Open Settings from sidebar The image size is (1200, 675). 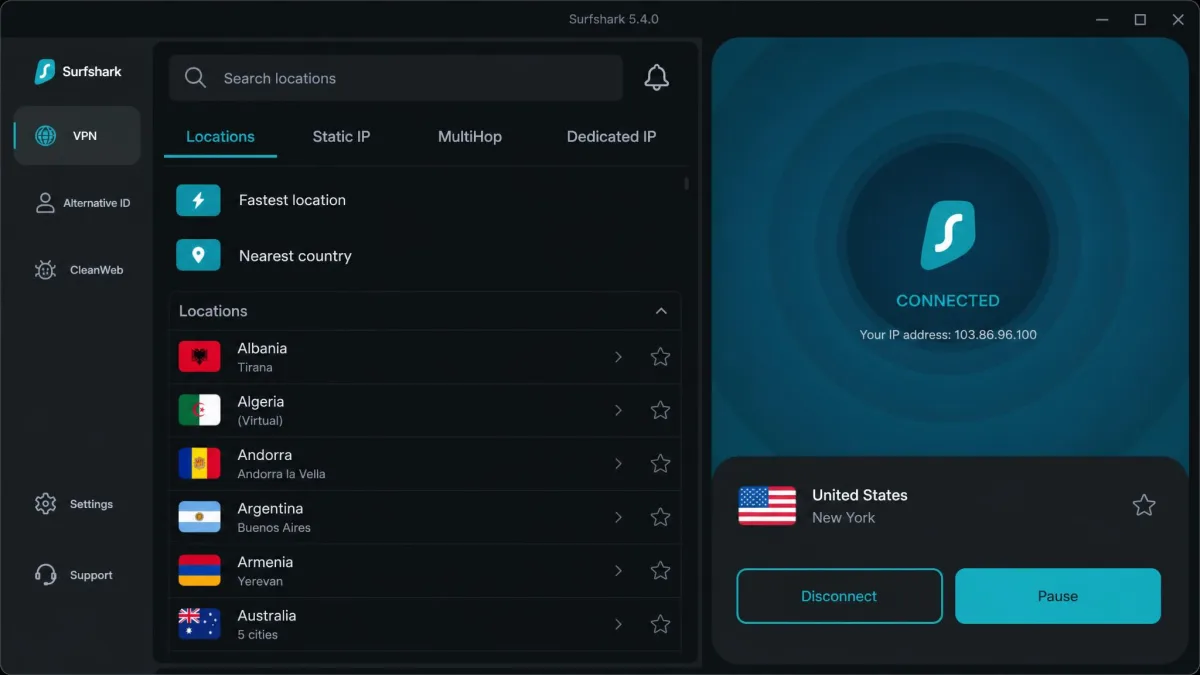74,504
